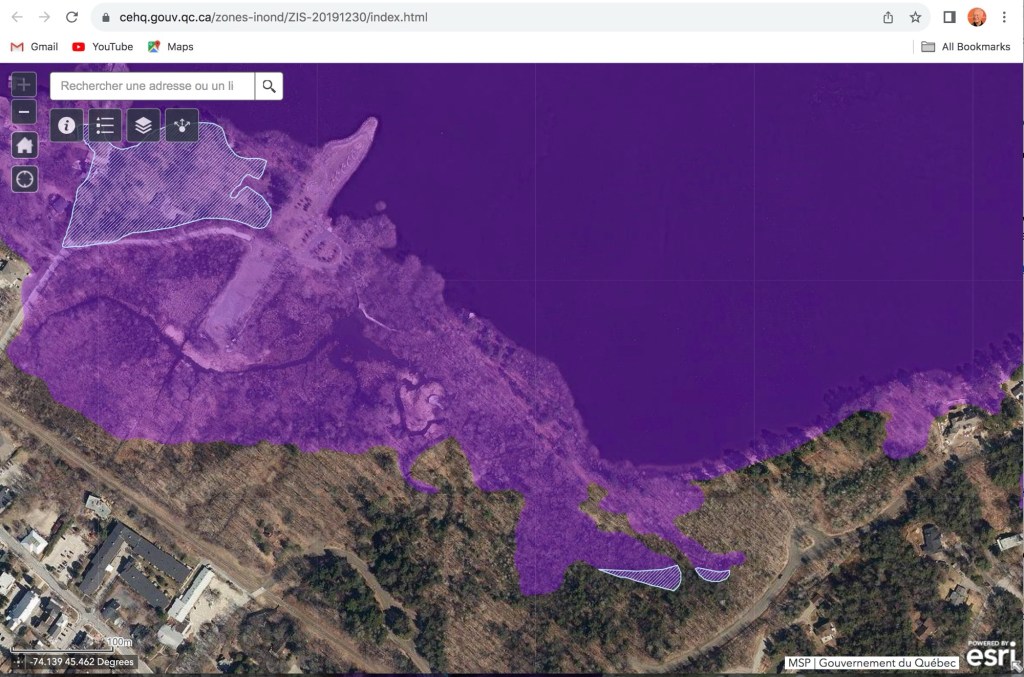Return map to default home extent
Viewport: 1024px width, 677px height.
coord(25,146)
